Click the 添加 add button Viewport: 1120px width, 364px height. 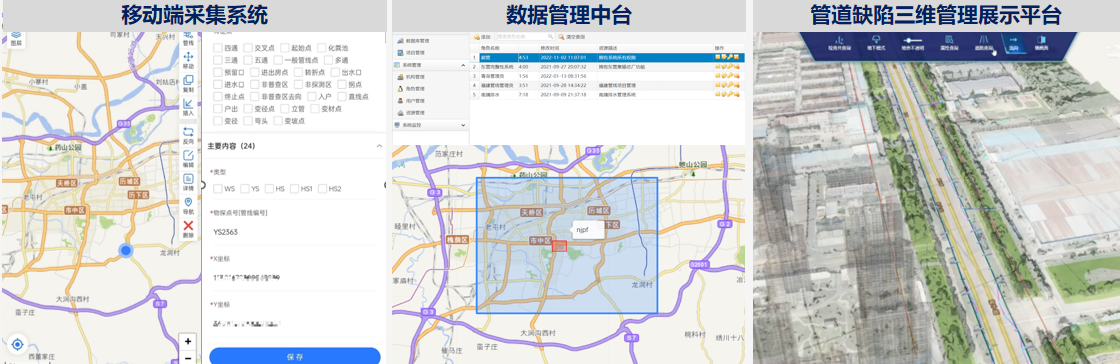click(x=481, y=36)
